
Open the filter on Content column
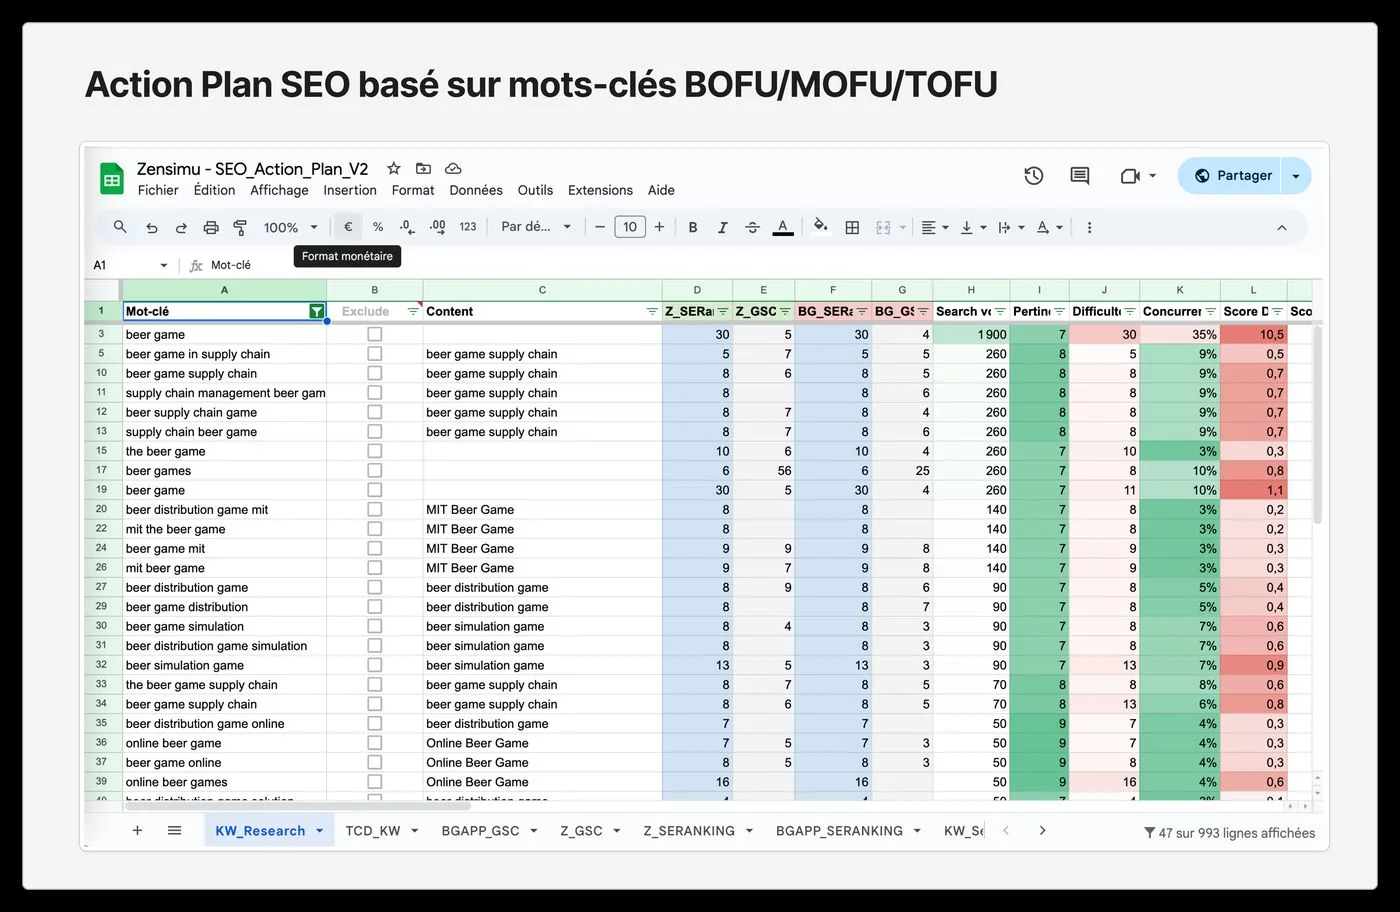tap(652, 312)
